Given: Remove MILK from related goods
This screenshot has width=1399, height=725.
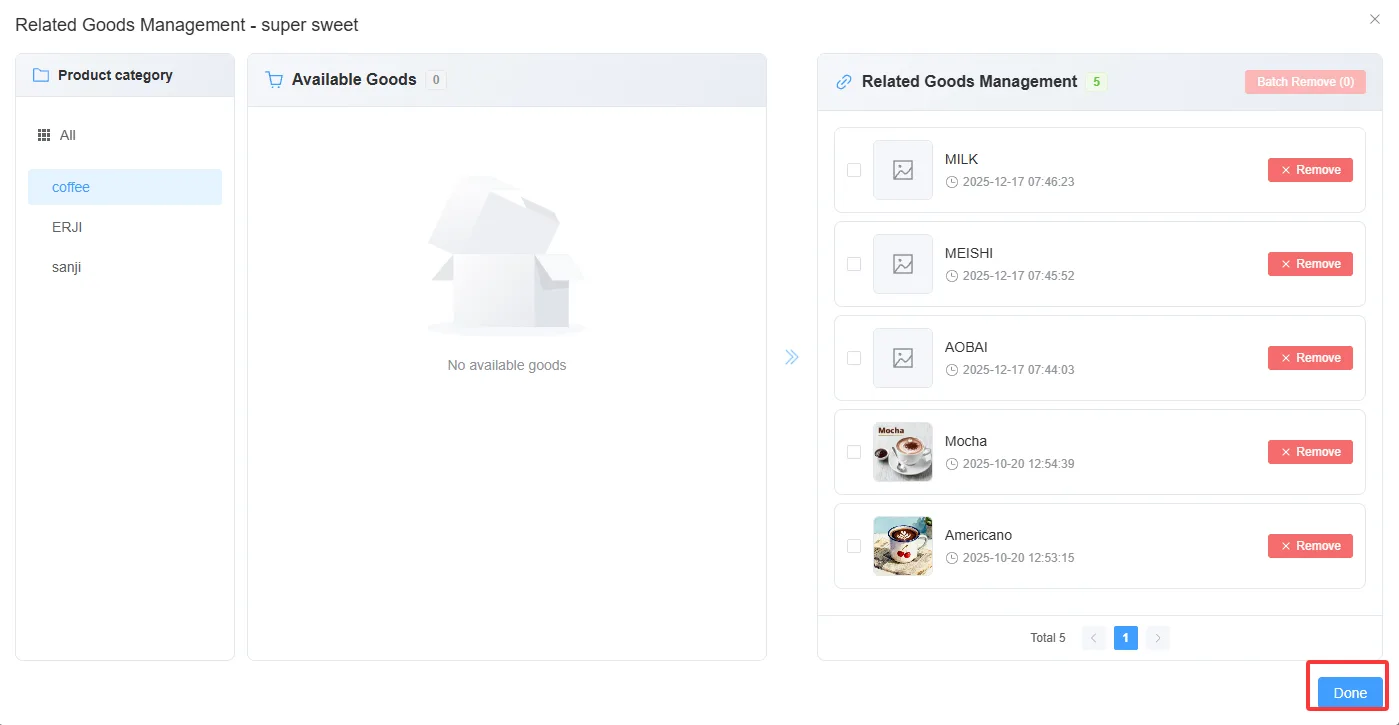Looking at the screenshot, I should pyautogui.click(x=1310, y=170).
